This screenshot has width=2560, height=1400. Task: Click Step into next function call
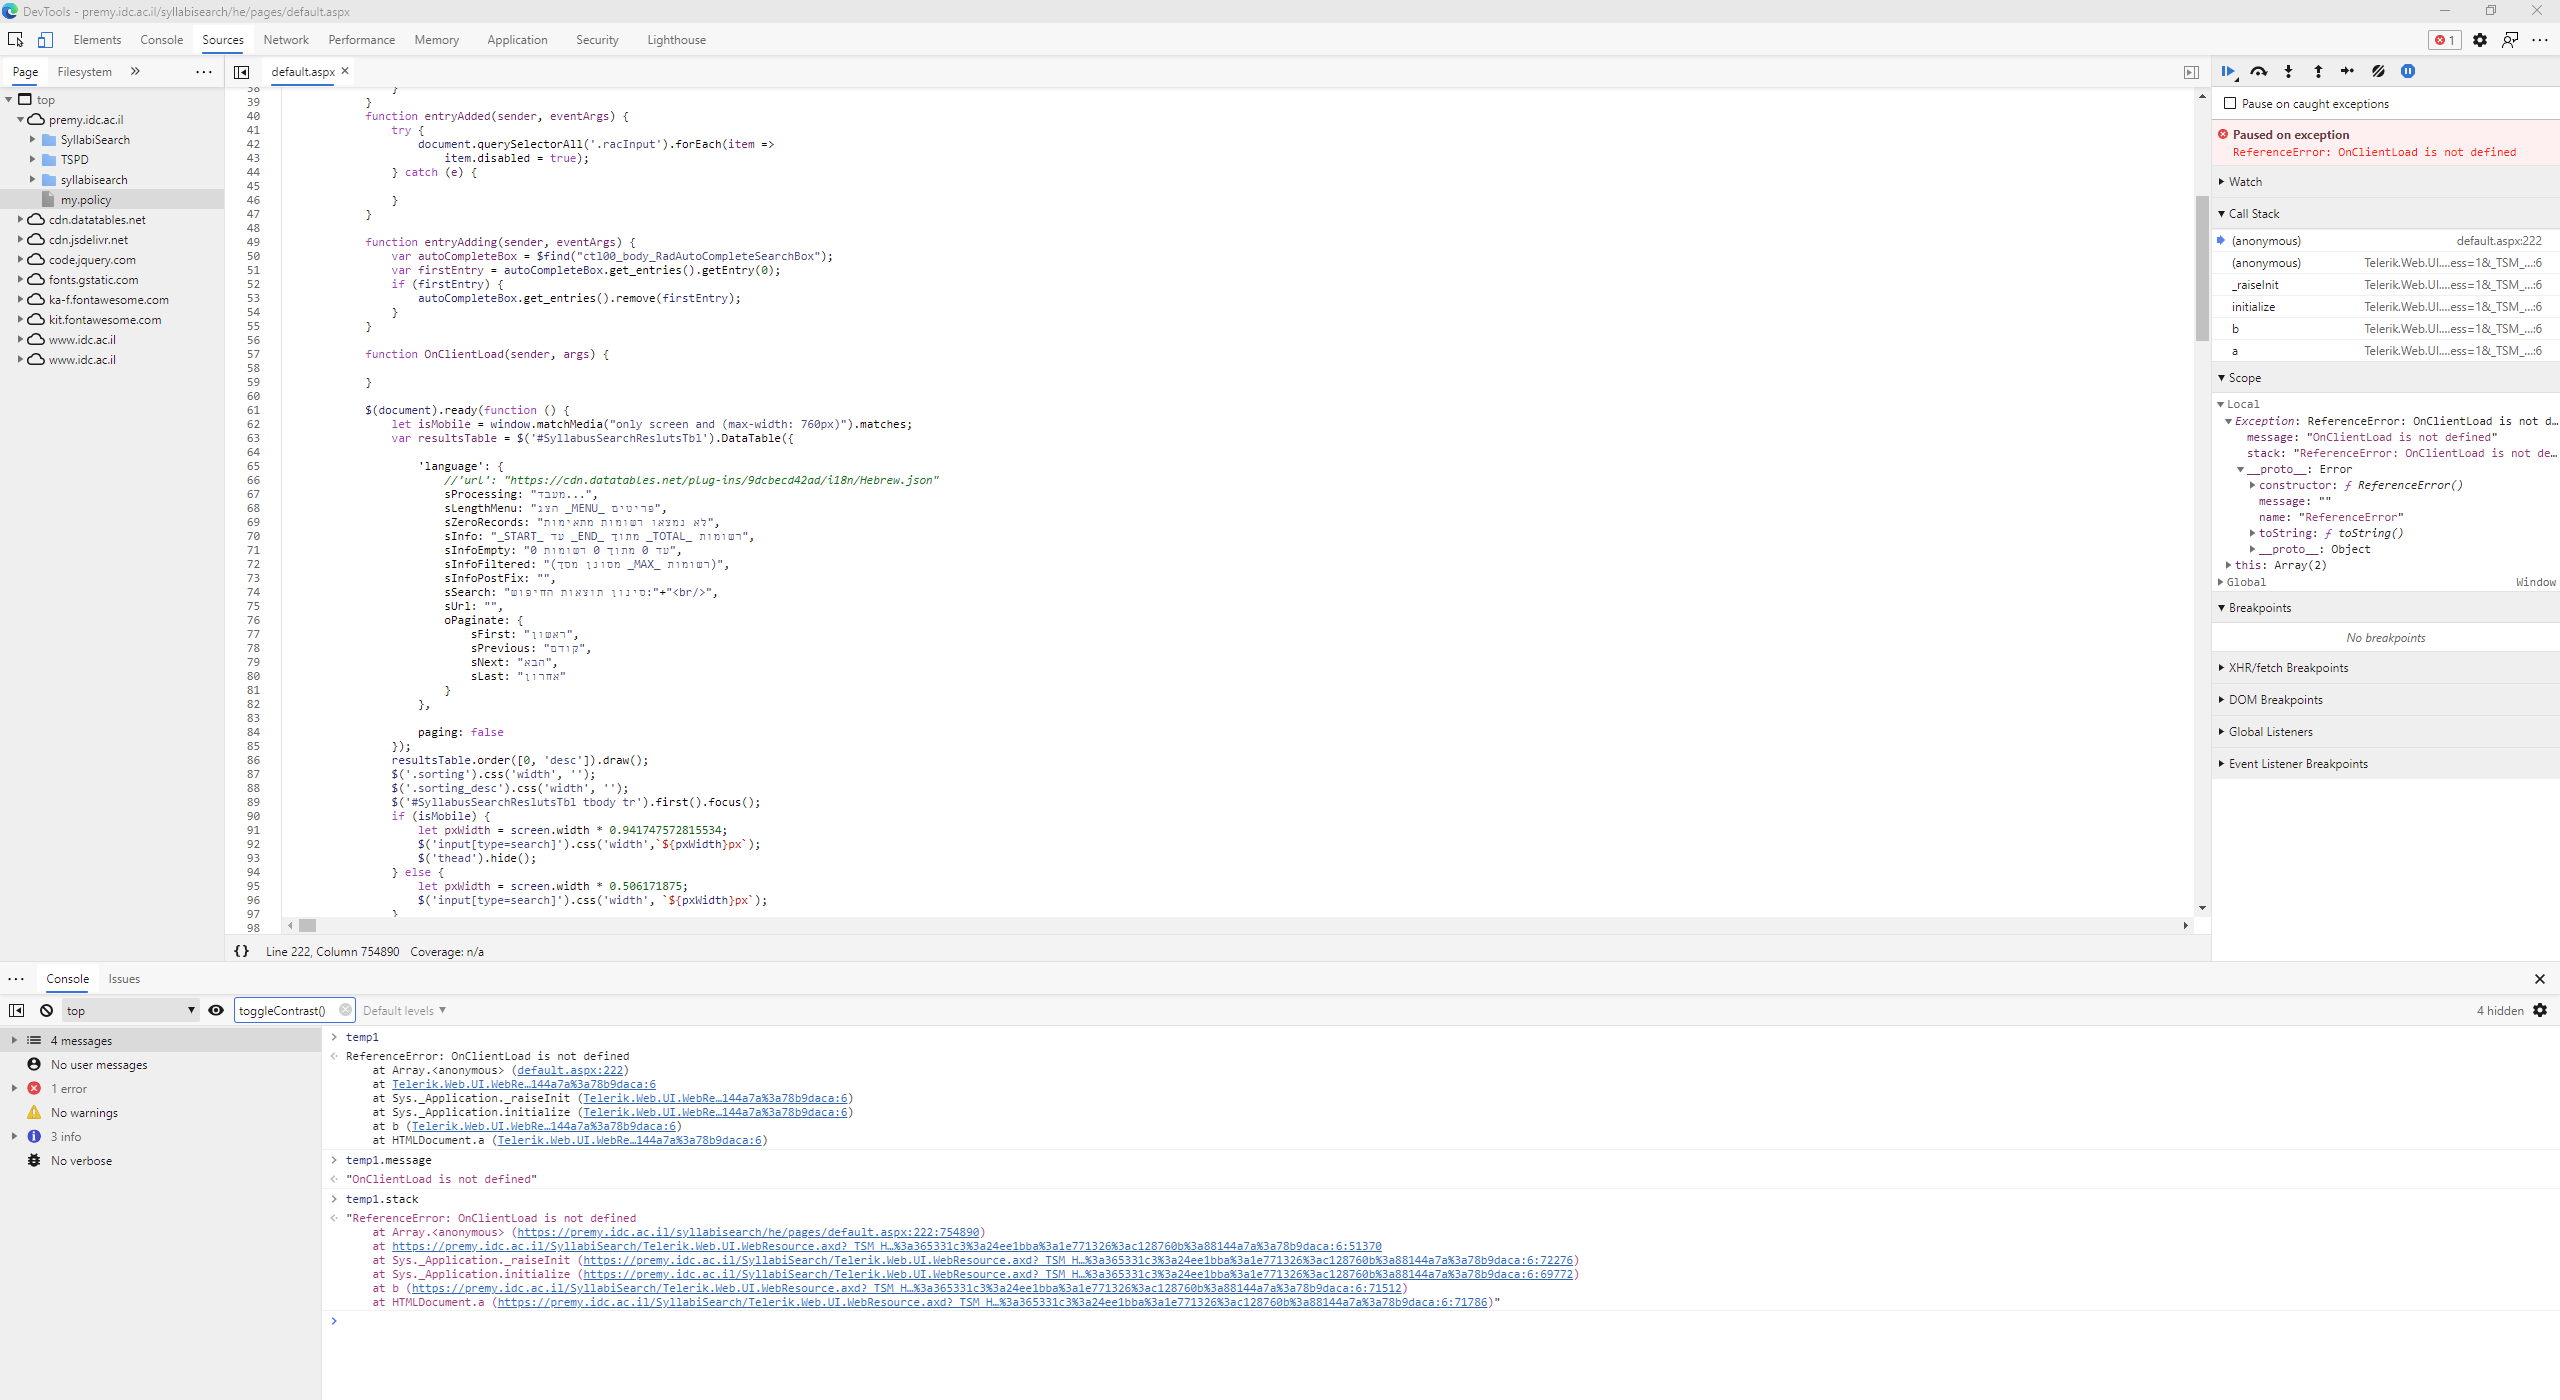click(x=2288, y=71)
